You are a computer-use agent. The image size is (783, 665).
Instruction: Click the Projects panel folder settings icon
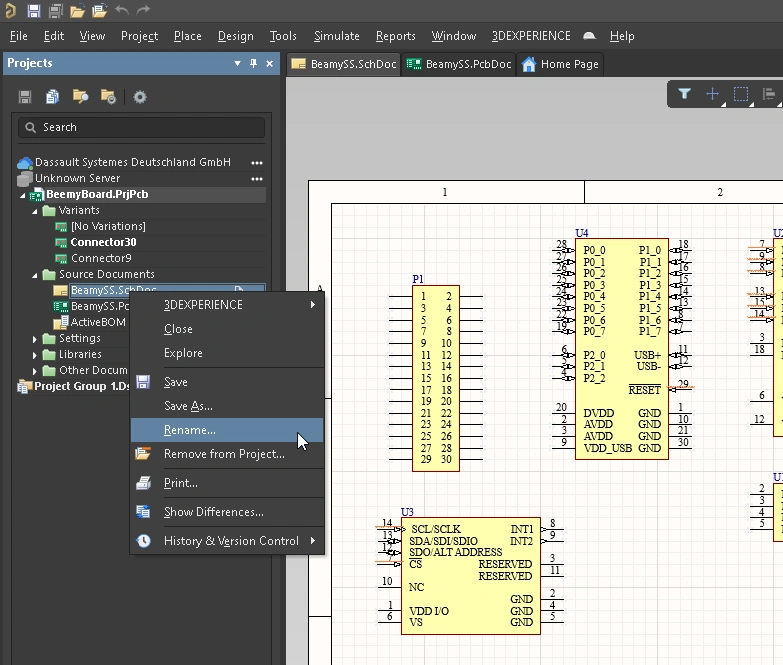pyautogui.click(x=108, y=97)
